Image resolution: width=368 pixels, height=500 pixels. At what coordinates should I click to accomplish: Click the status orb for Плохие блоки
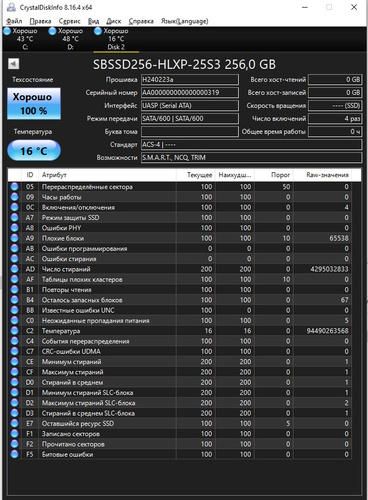14,238
